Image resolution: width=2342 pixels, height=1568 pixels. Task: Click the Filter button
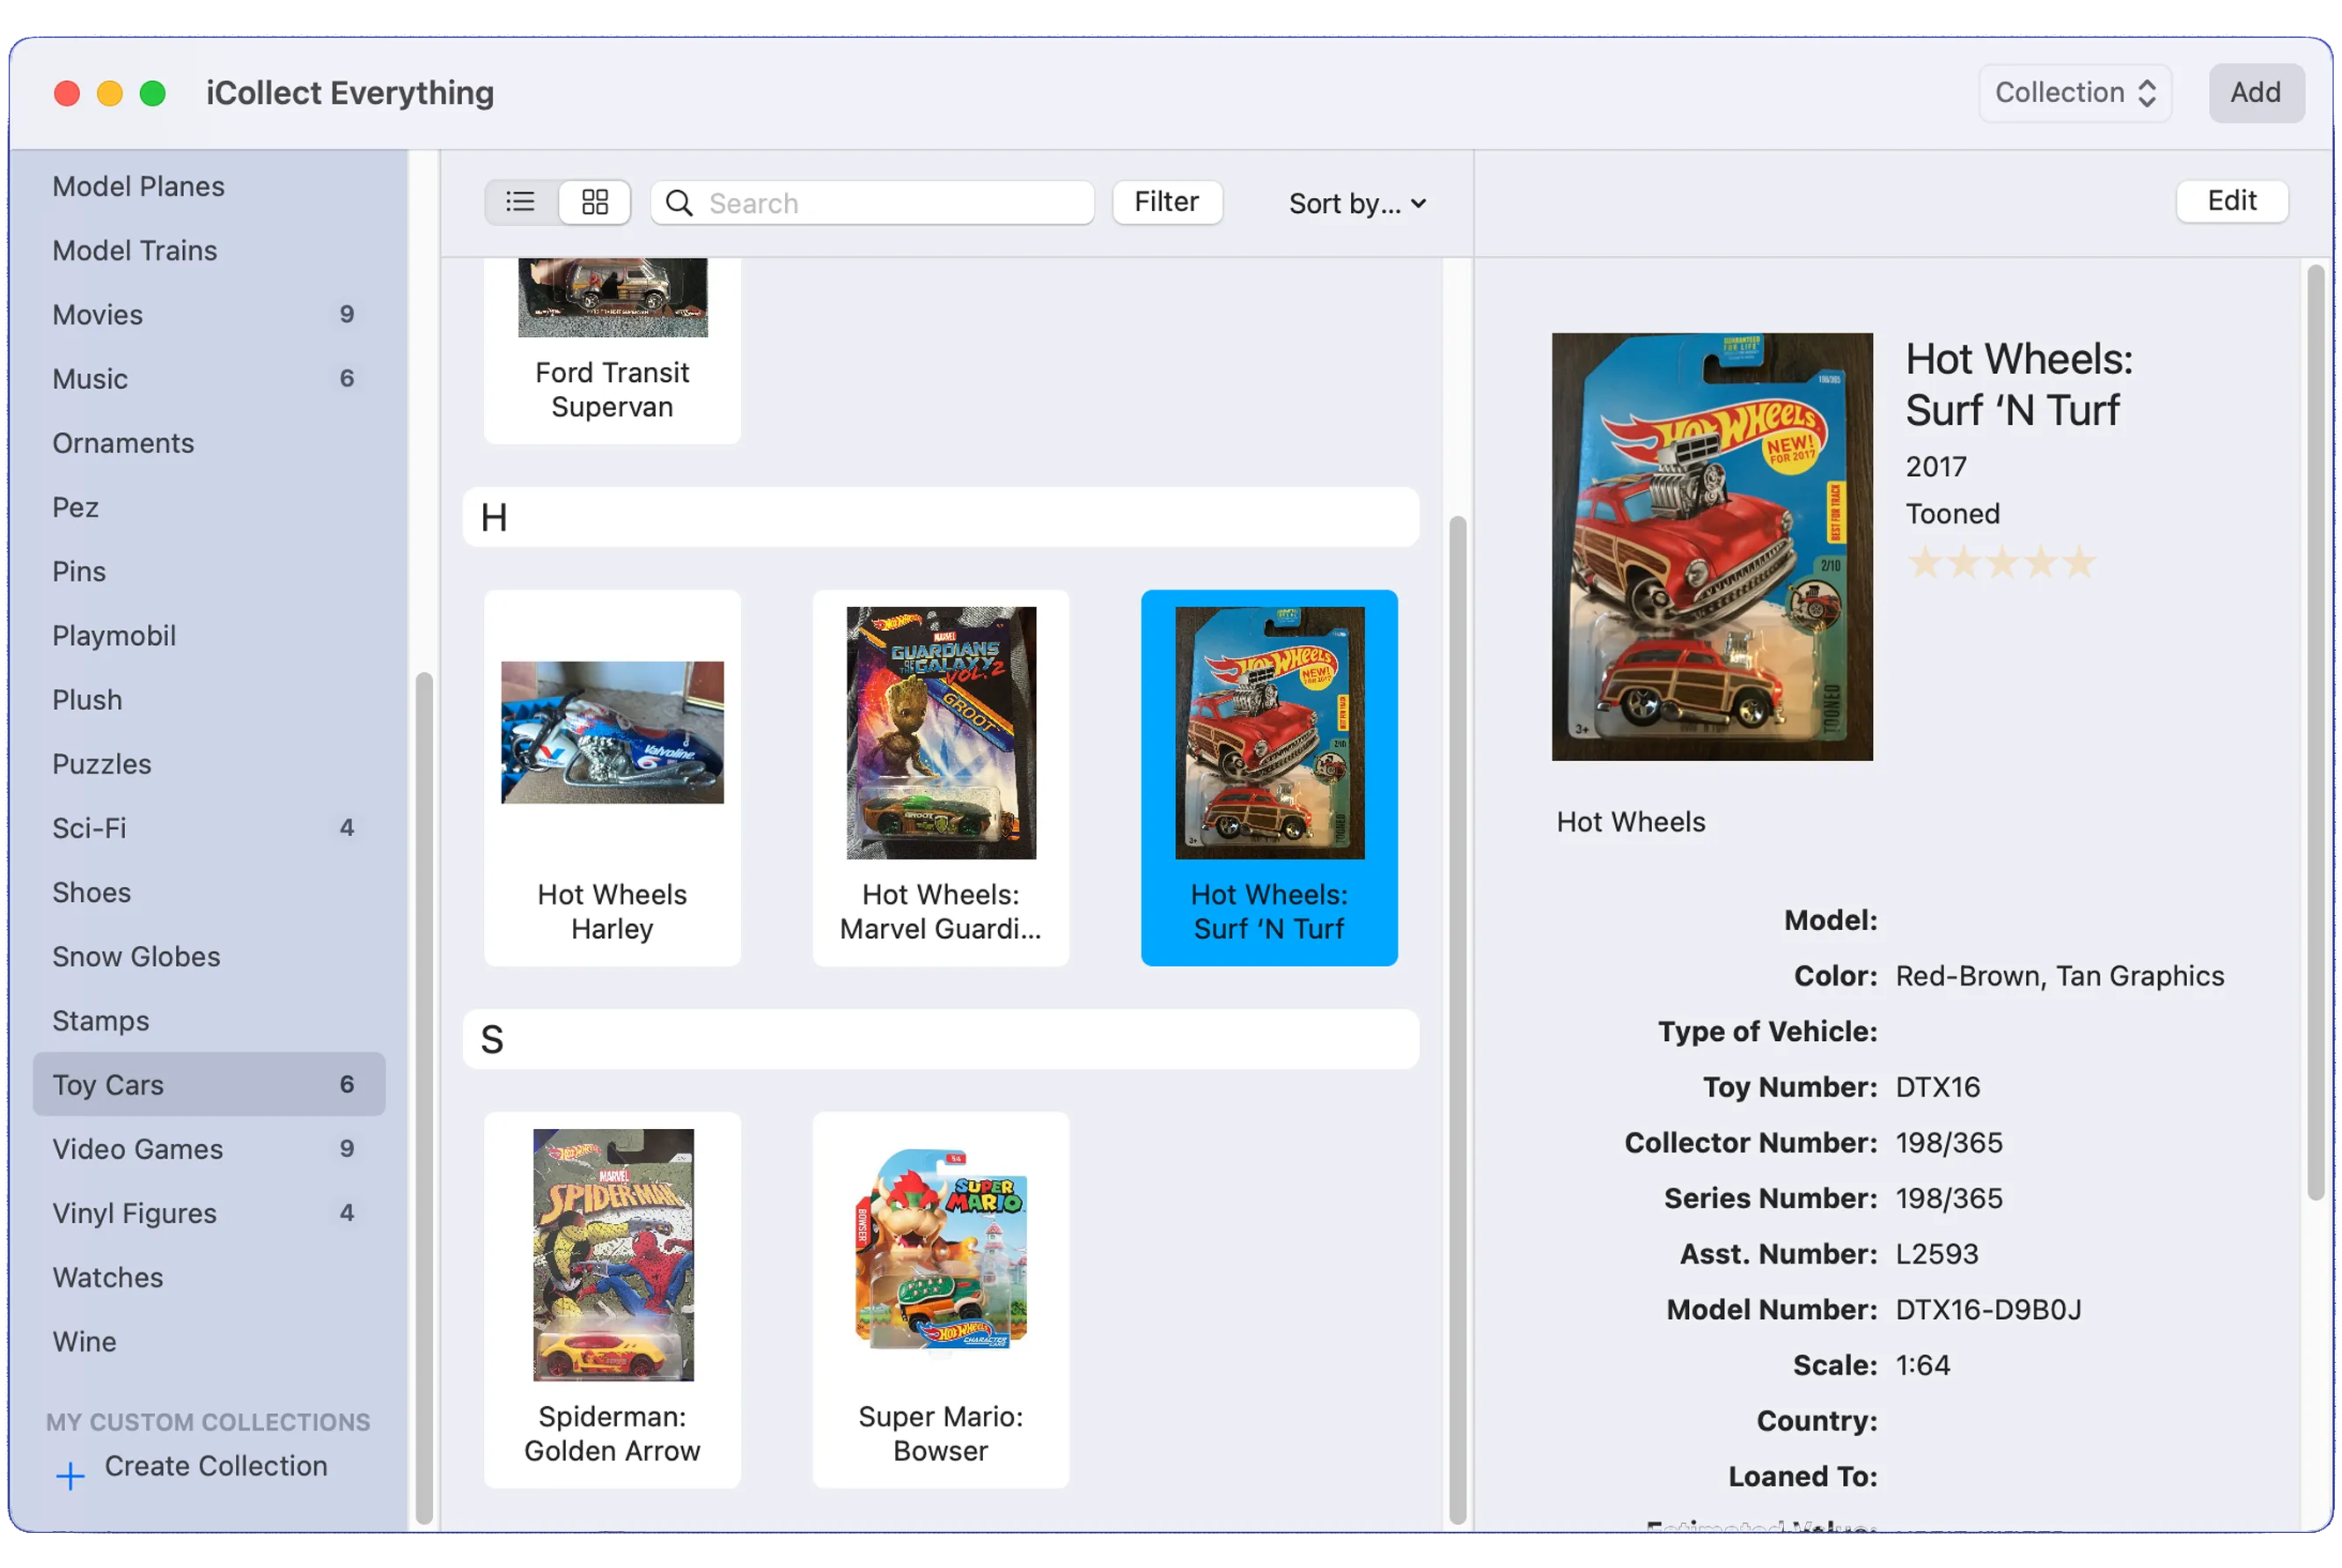coord(1166,203)
